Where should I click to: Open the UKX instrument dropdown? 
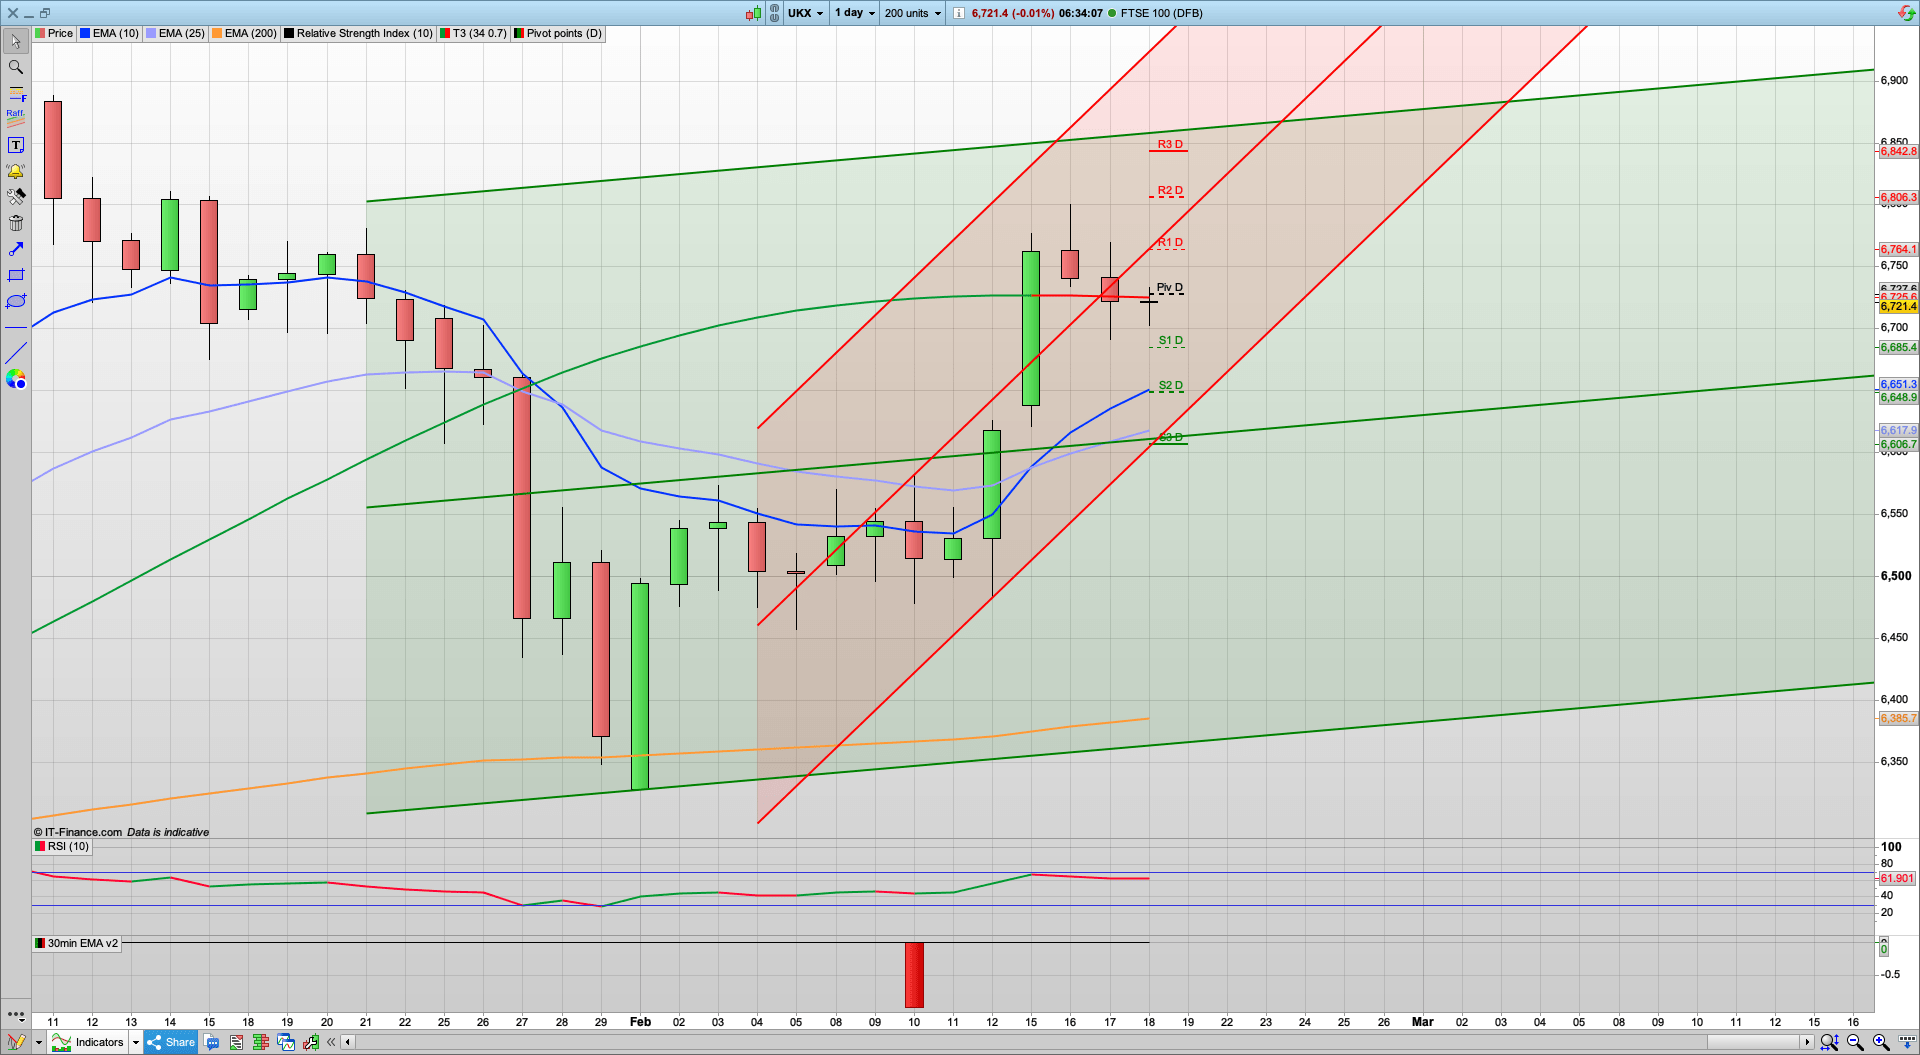[x=806, y=13]
